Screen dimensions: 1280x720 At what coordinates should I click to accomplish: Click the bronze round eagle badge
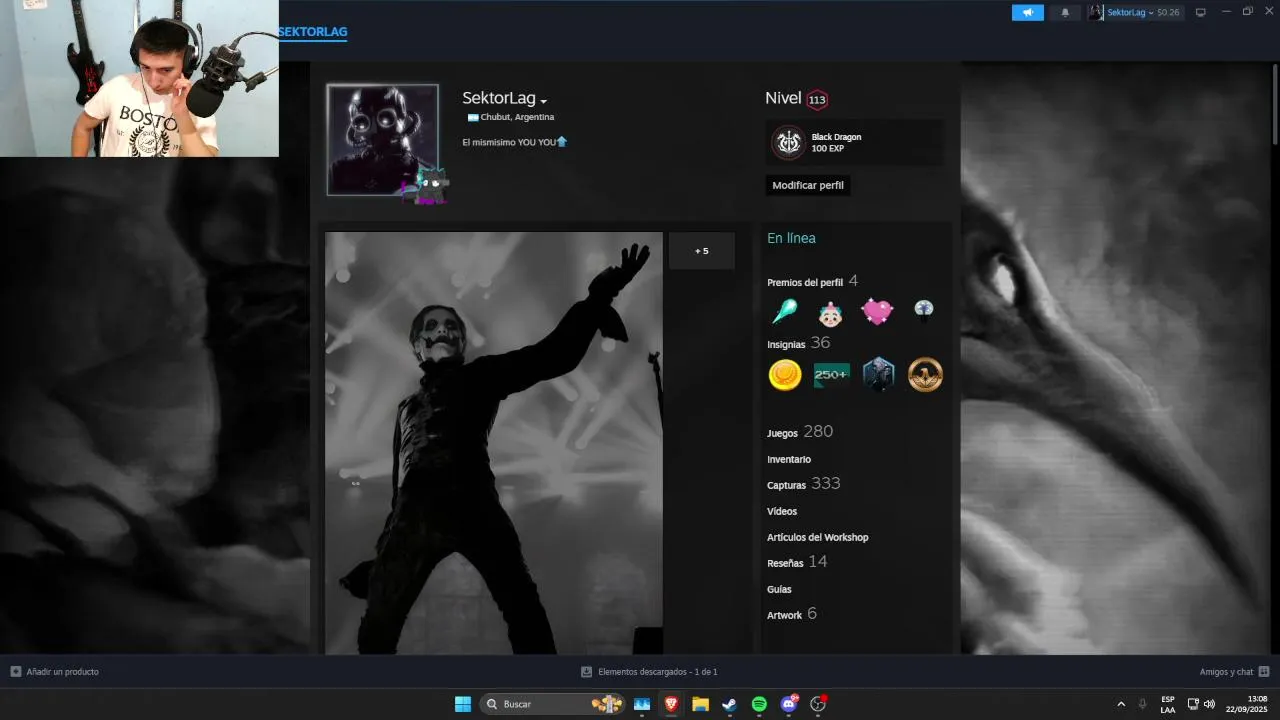click(925, 375)
